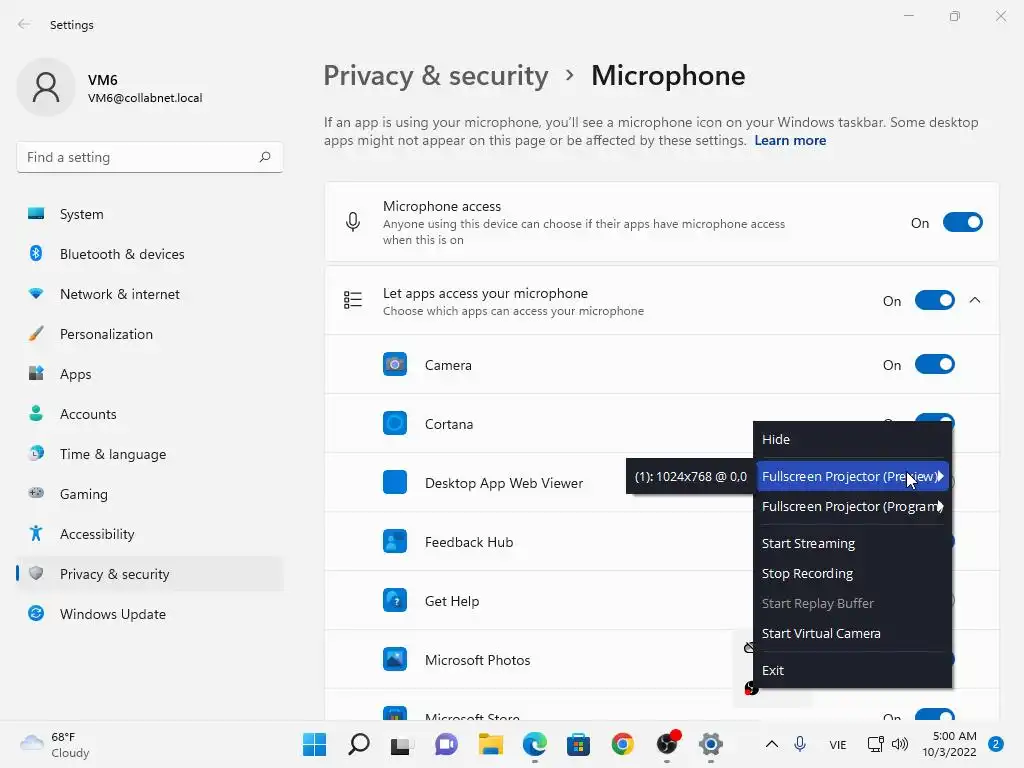Click the volume speaker icon in tray
1024x768 pixels.
point(900,744)
